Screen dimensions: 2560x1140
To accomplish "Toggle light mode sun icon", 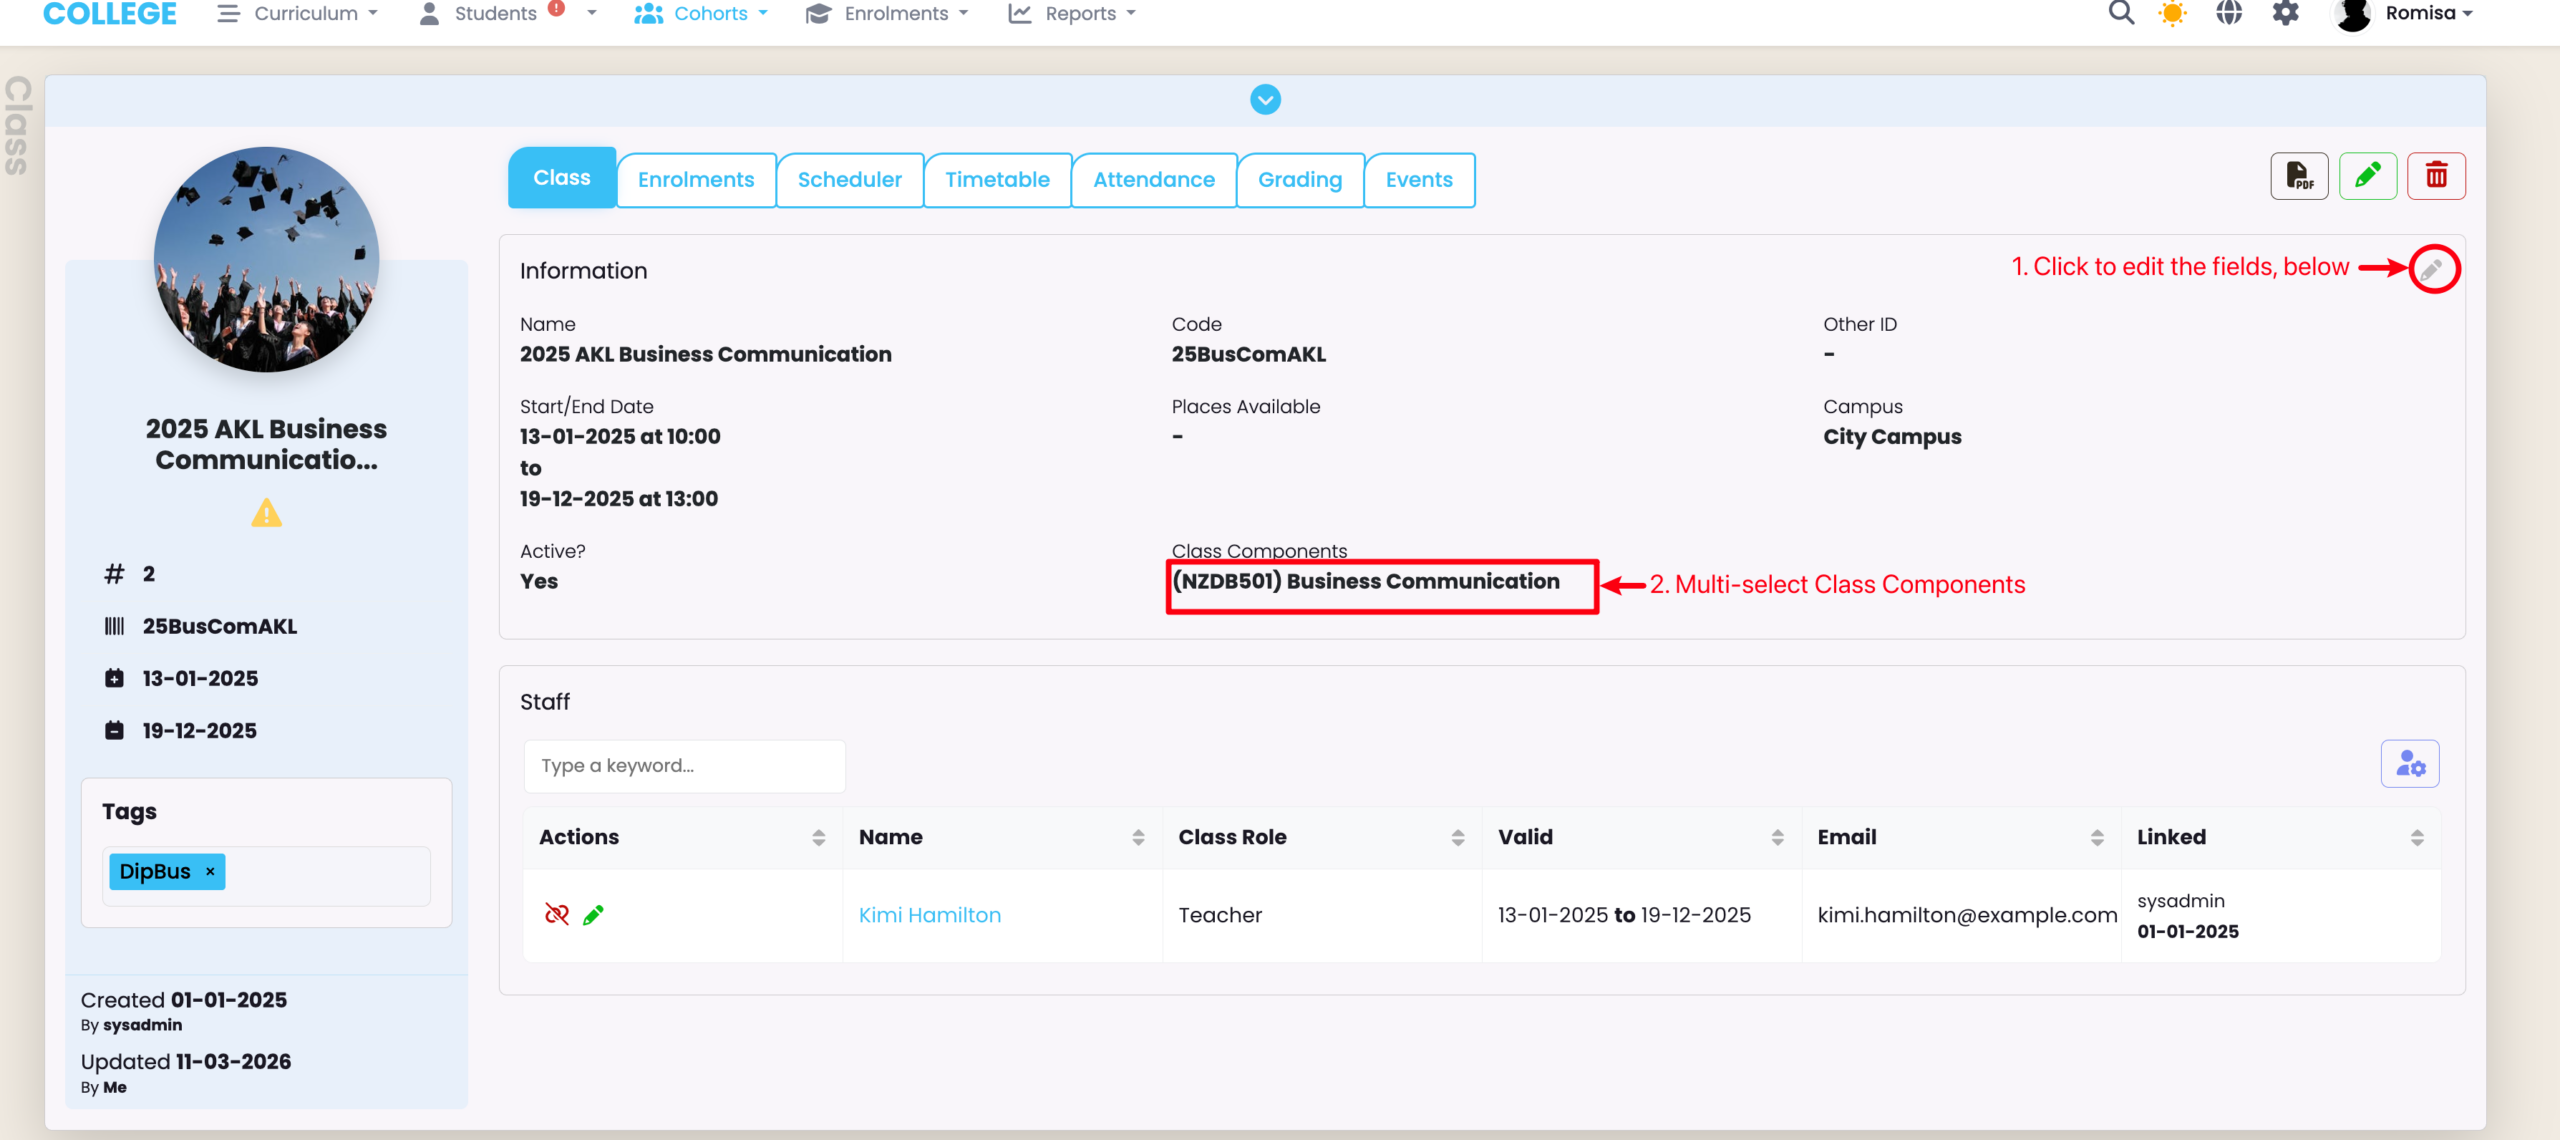I will click(2172, 14).
